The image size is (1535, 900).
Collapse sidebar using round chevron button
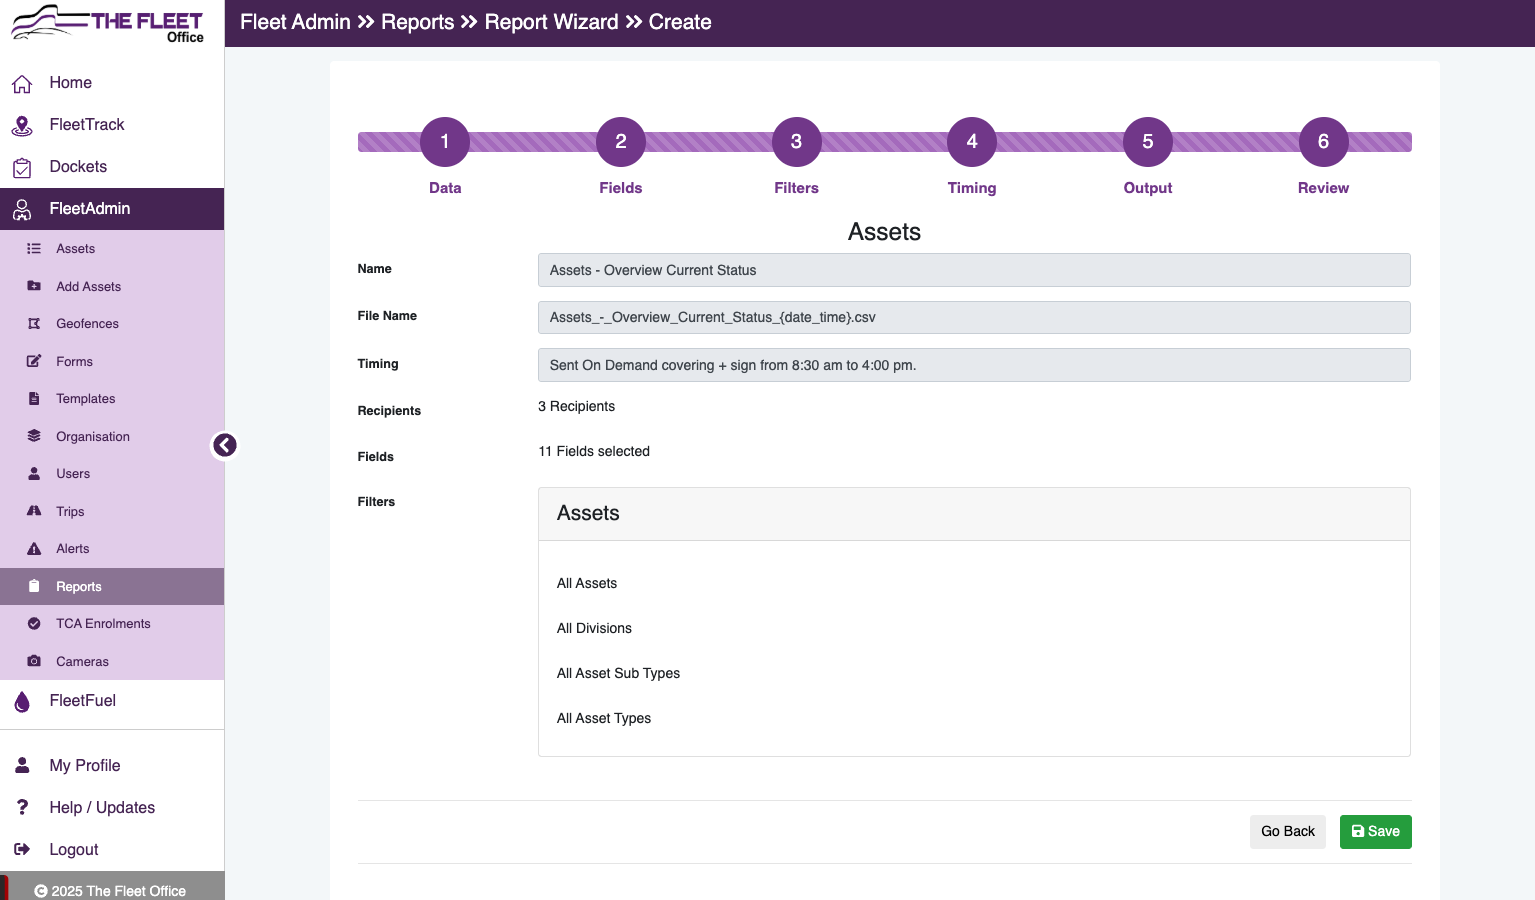click(225, 445)
